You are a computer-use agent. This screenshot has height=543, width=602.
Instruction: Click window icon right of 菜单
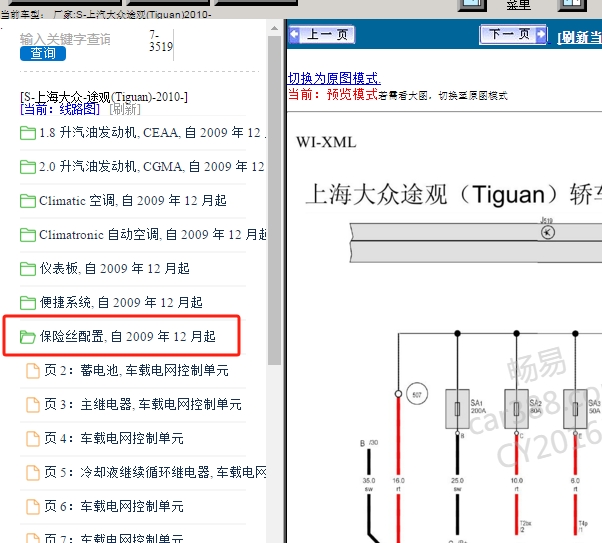(572, 5)
